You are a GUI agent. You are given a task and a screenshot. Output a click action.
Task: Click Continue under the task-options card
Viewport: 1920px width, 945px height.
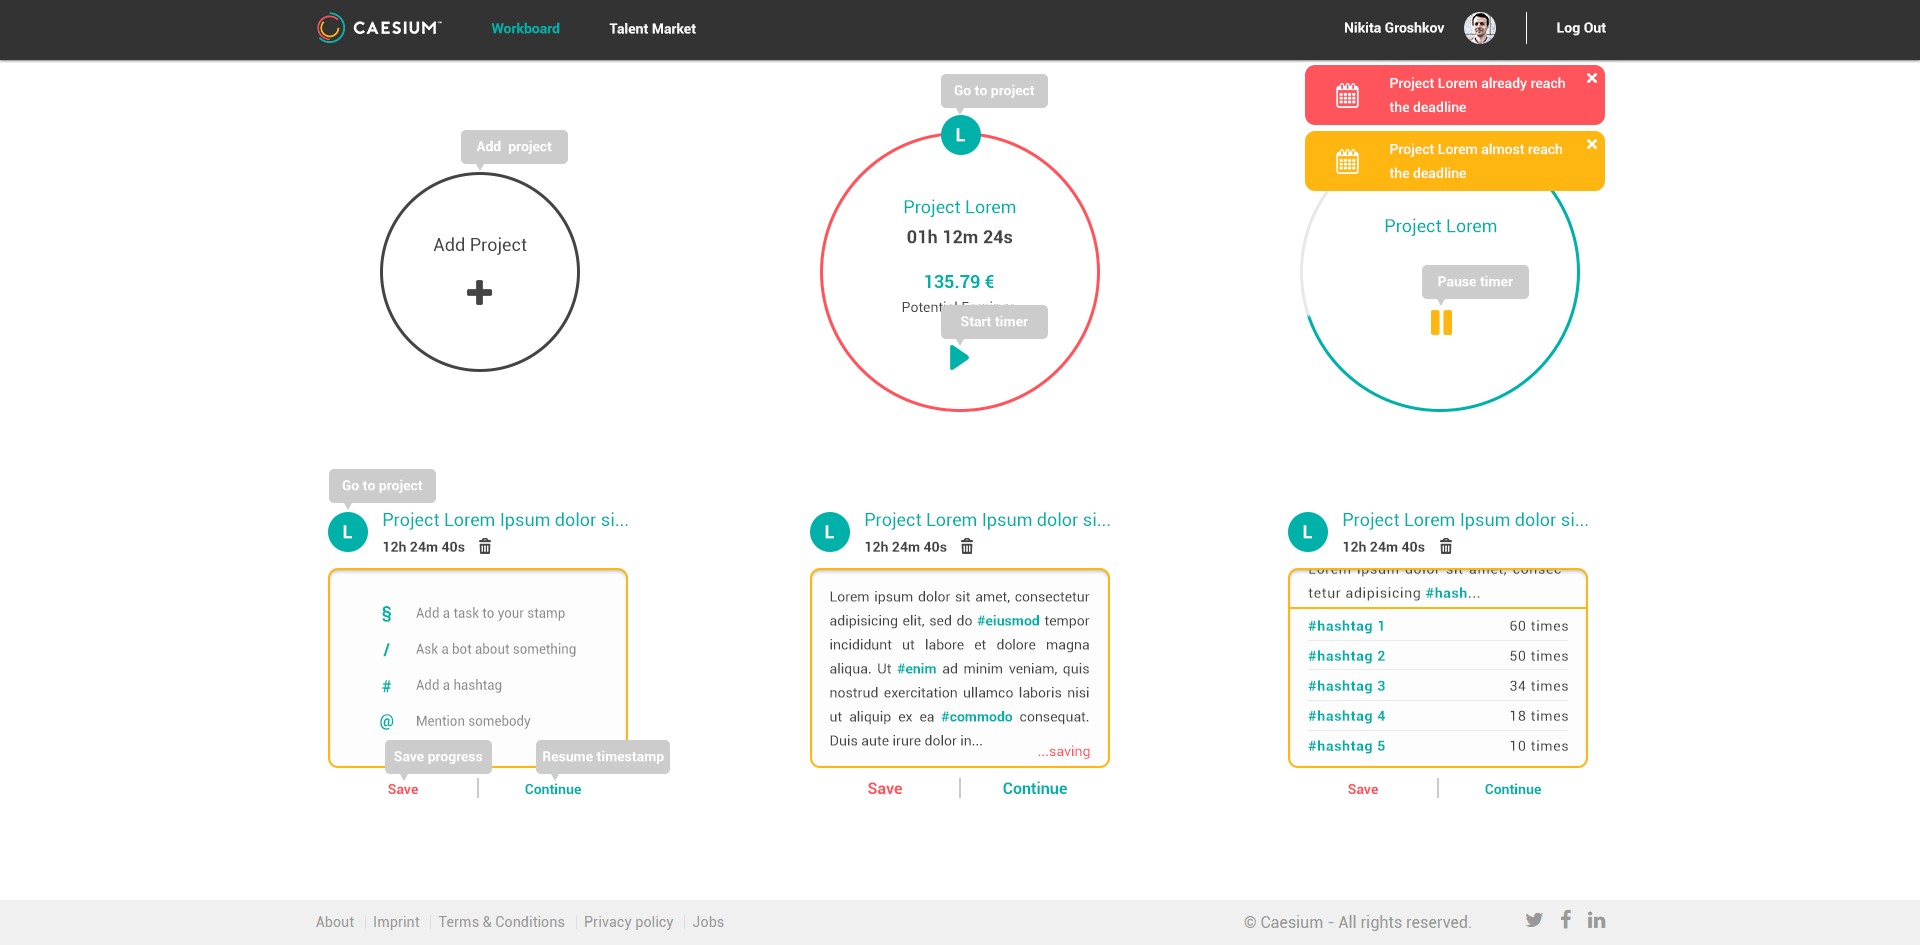[x=553, y=789]
